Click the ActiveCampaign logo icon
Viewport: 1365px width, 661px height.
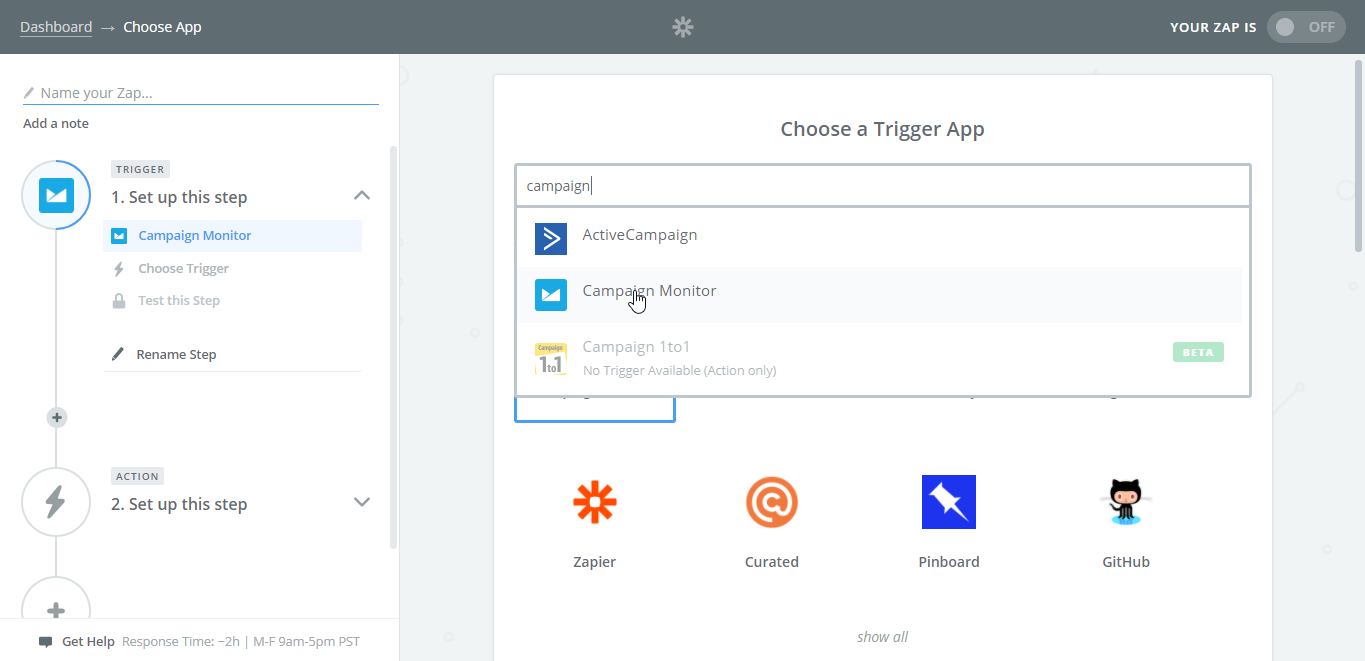click(x=551, y=239)
